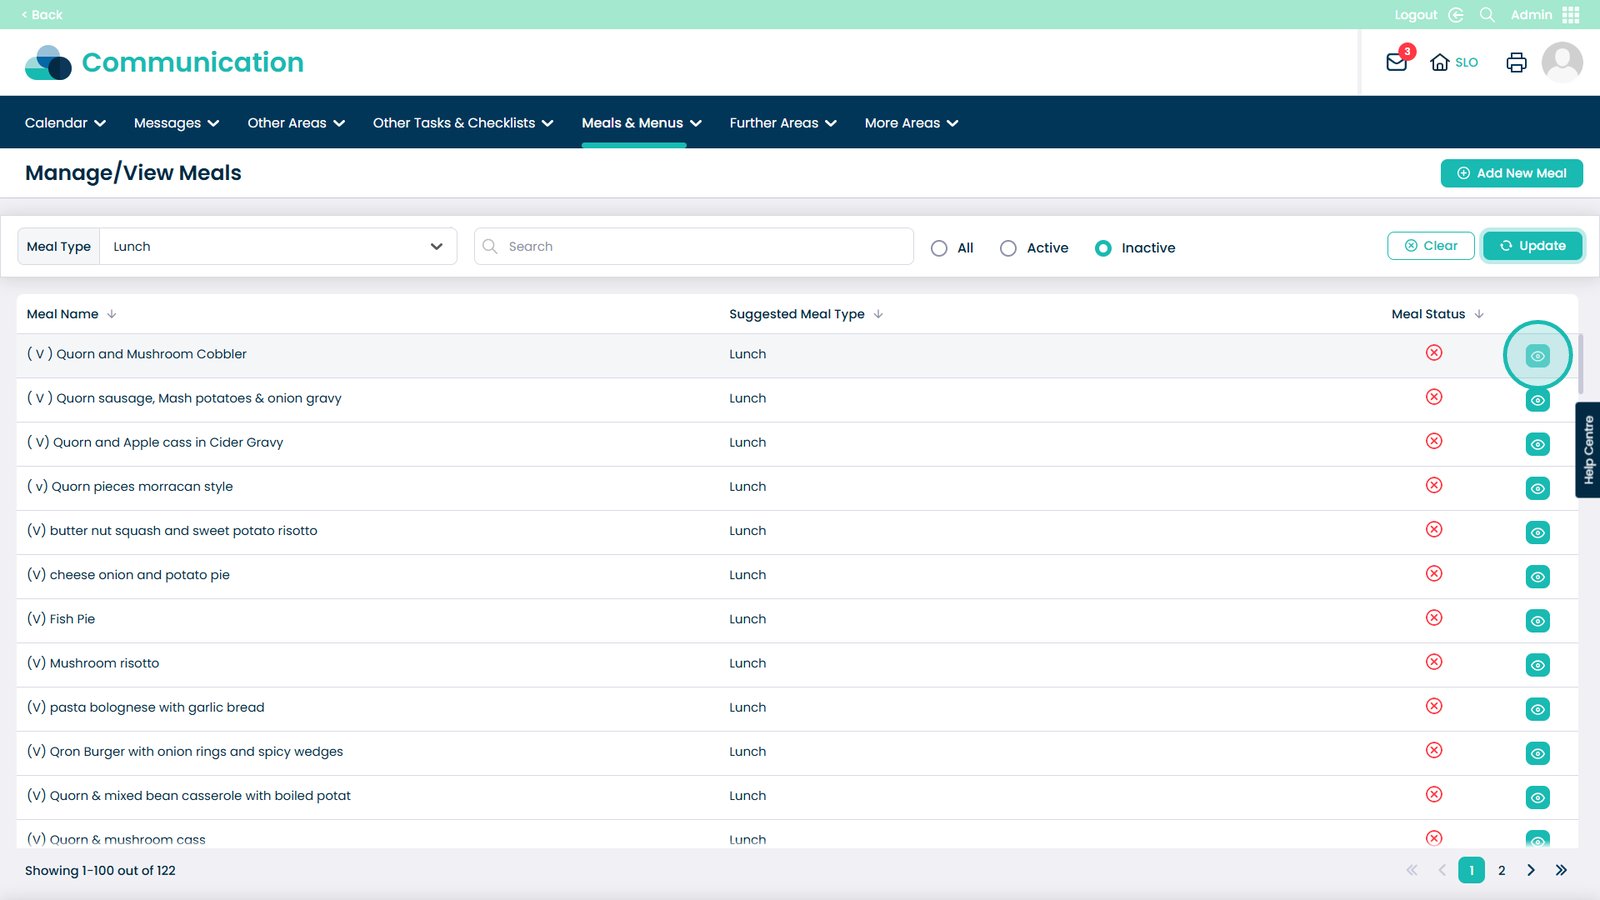1600x900 pixels.
Task: Select the Active radio button
Action: point(1008,248)
